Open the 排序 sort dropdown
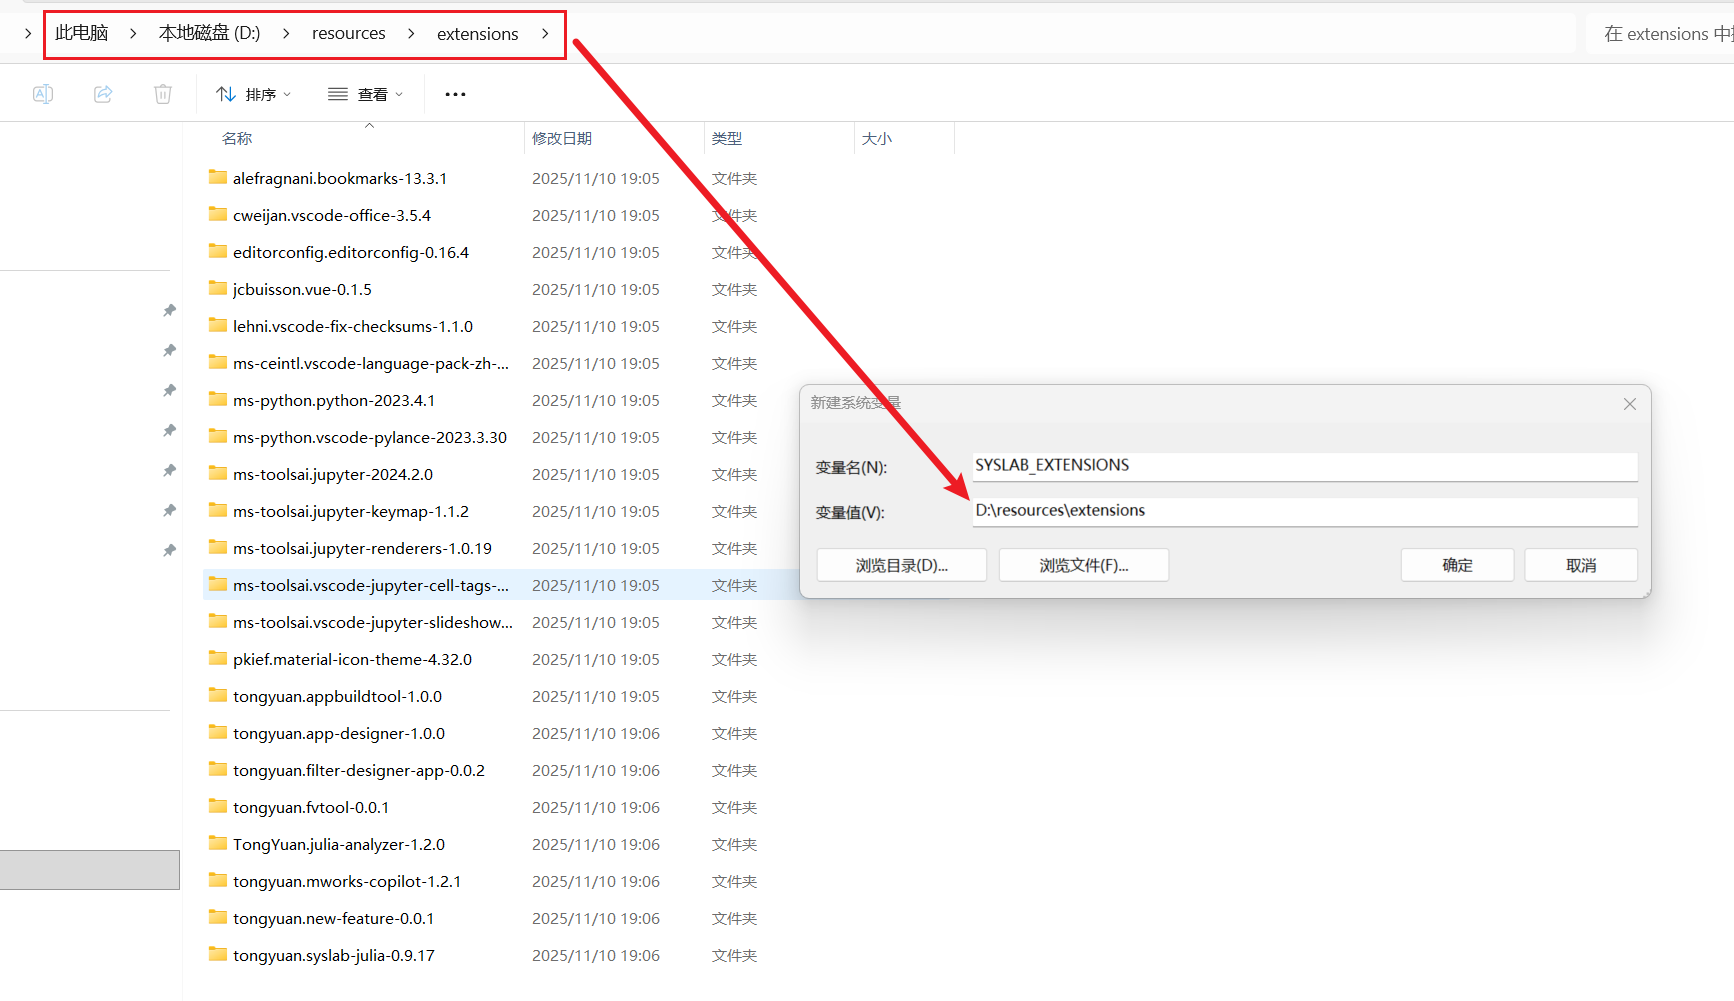1734x1001 pixels. pos(254,94)
